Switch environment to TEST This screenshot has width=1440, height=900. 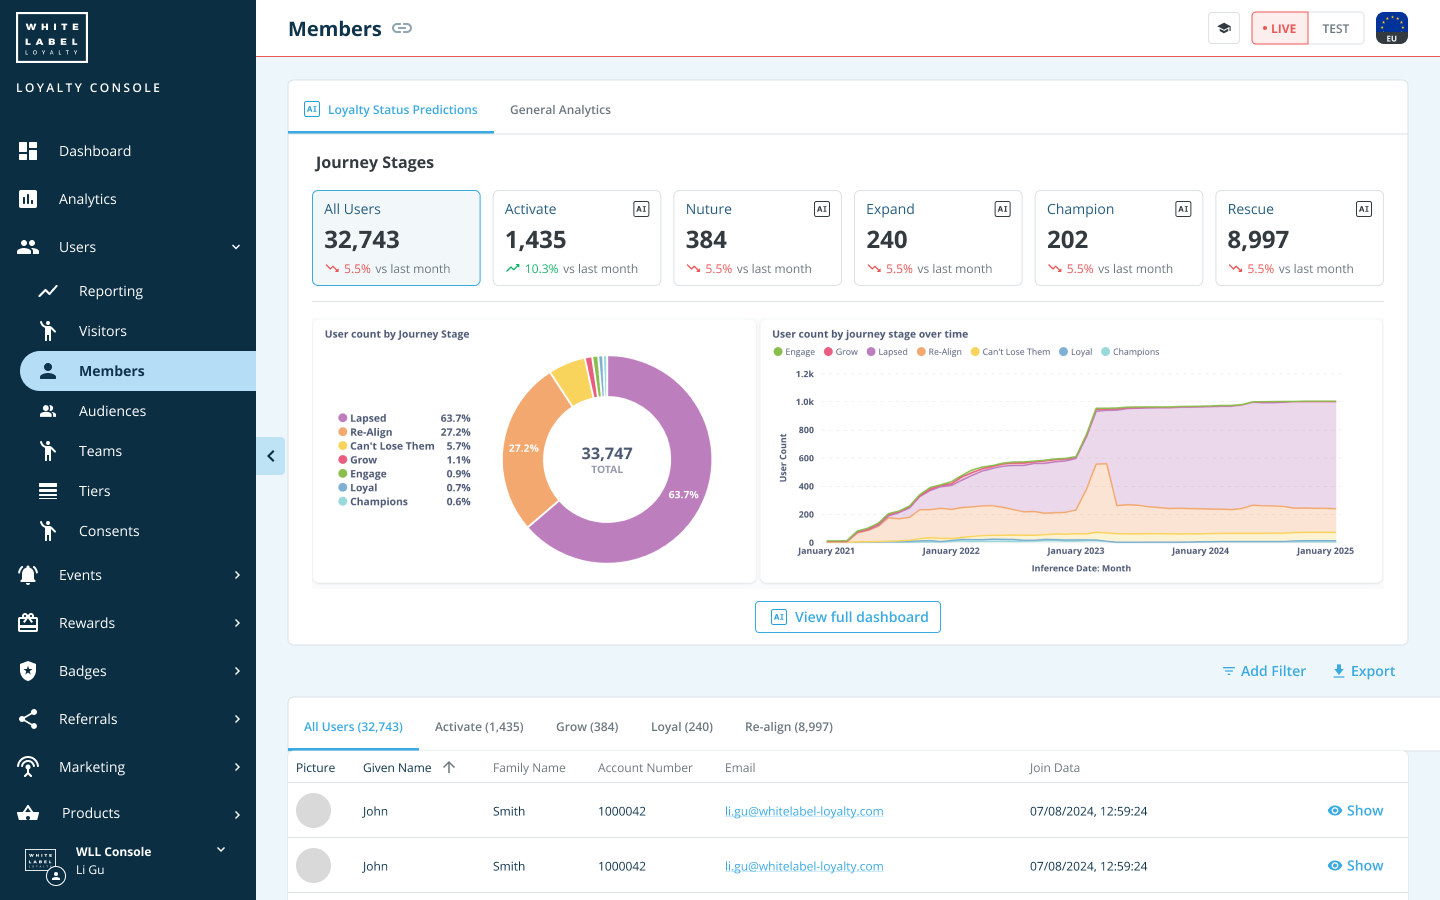pyautogui.click(x=1336, y=28)
